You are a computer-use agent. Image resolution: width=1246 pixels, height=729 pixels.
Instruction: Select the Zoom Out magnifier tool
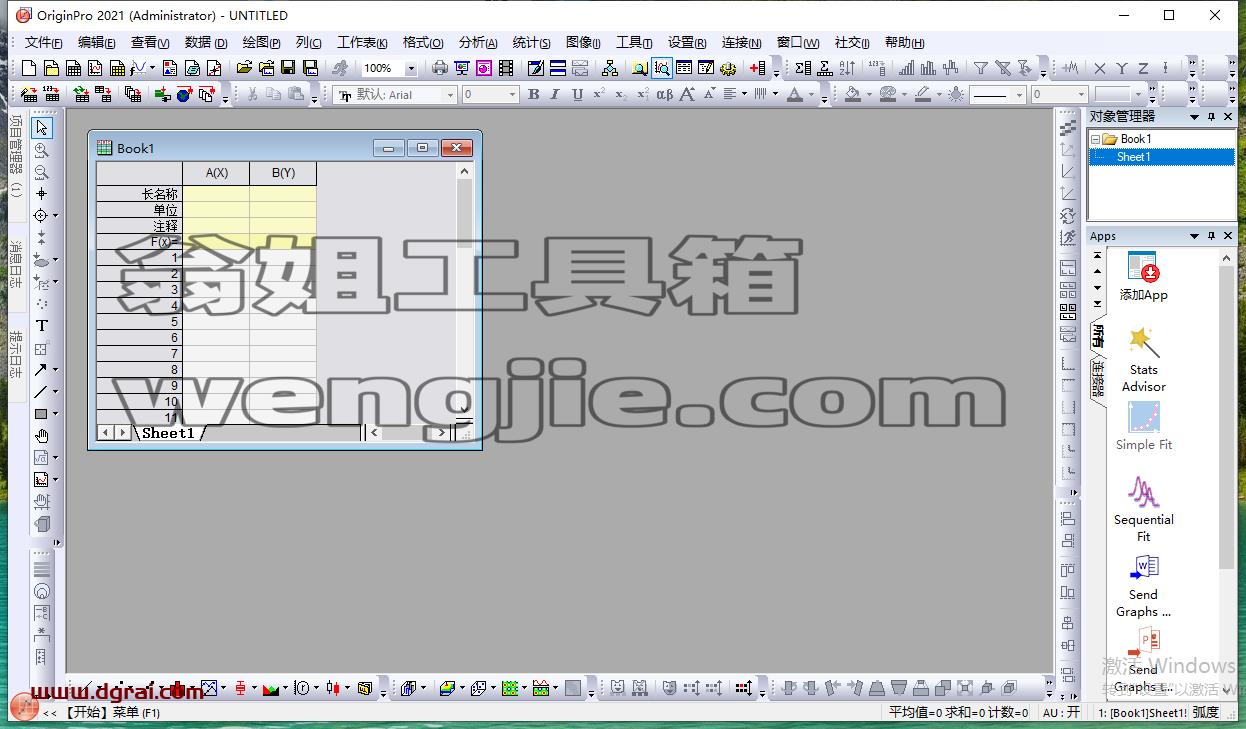point(41,172)
